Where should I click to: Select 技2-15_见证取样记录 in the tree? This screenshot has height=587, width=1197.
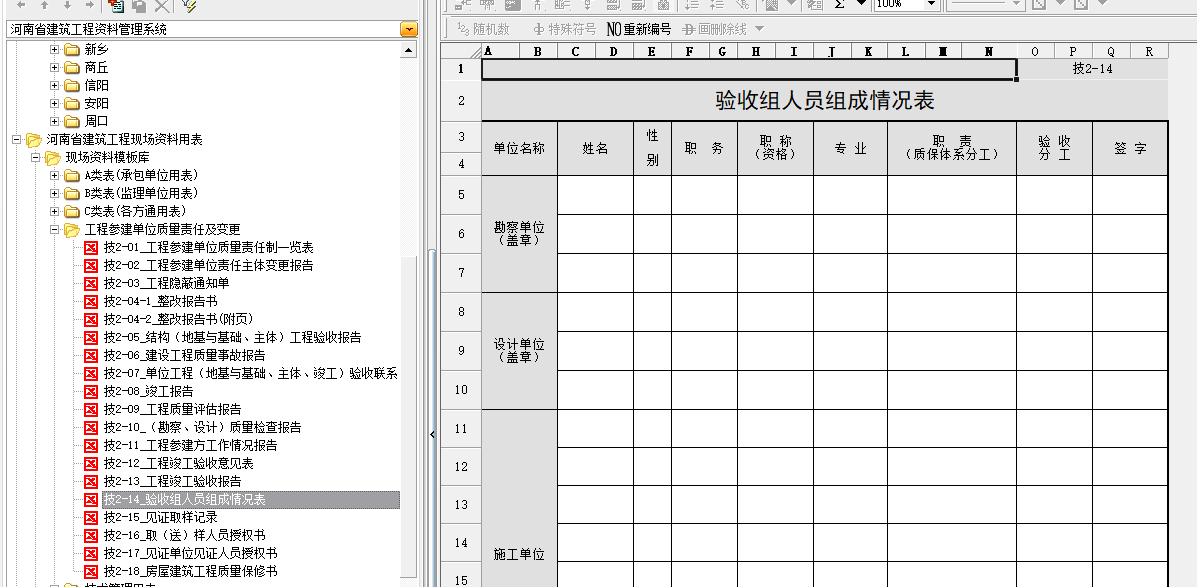click(160, 517)
